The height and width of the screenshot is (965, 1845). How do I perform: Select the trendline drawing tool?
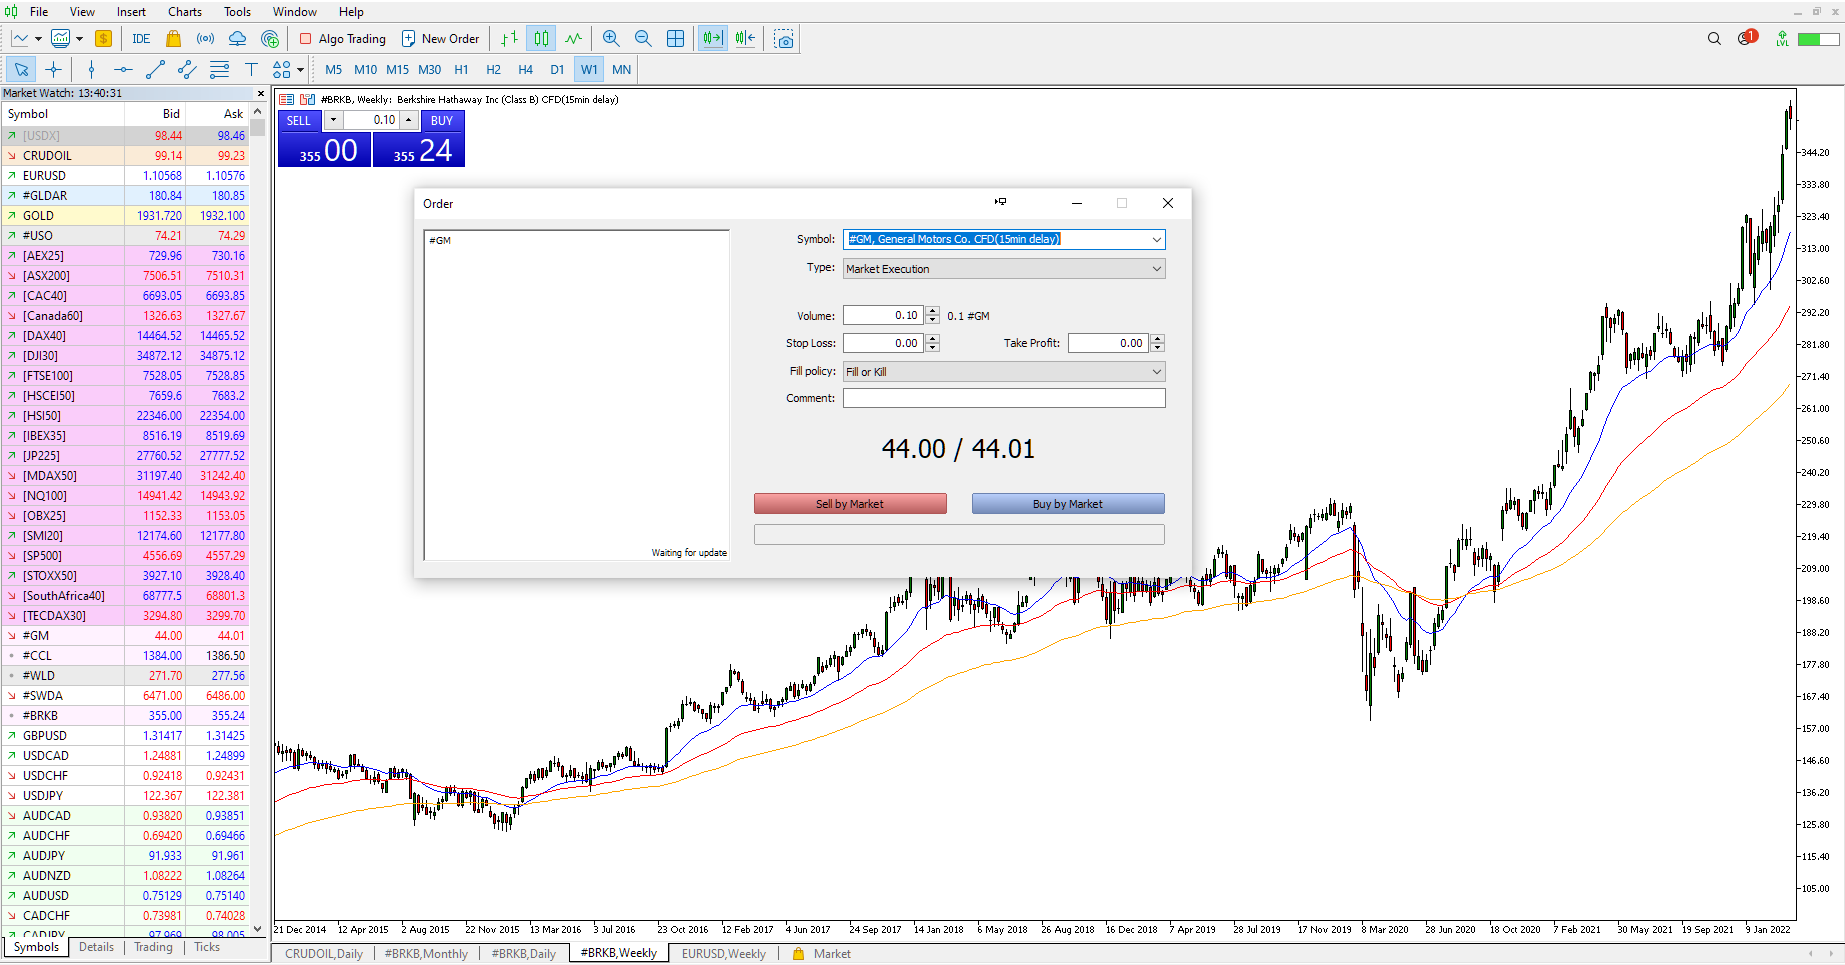pyautogui.click(x=155, y=69)
